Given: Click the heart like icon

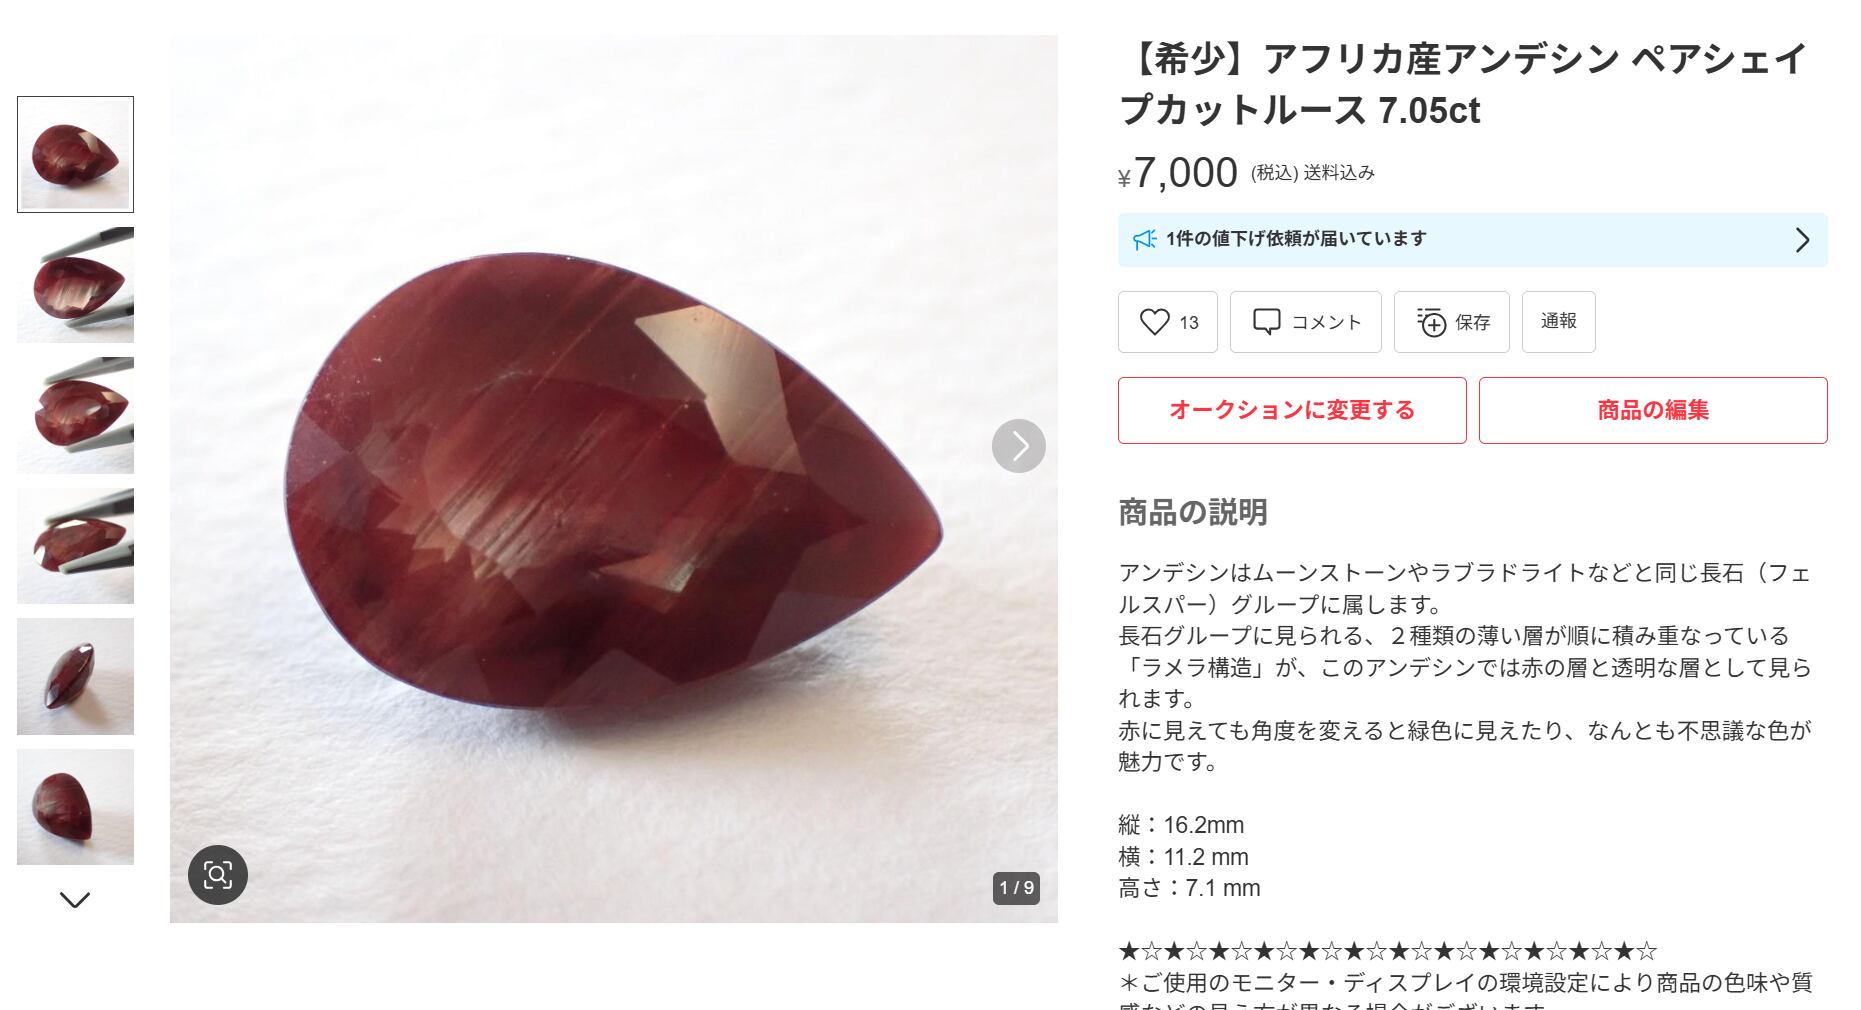Looking at the screenshot, I should [1154, 322].
